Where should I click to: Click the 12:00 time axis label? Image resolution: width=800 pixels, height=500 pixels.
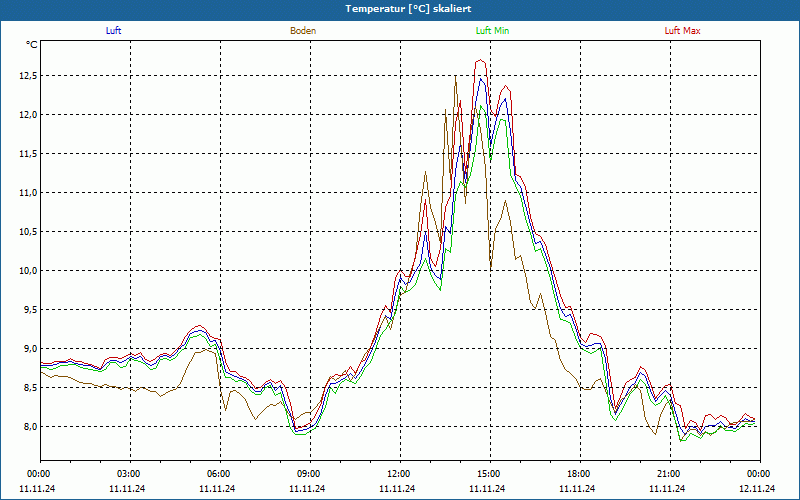click(397, 474)
